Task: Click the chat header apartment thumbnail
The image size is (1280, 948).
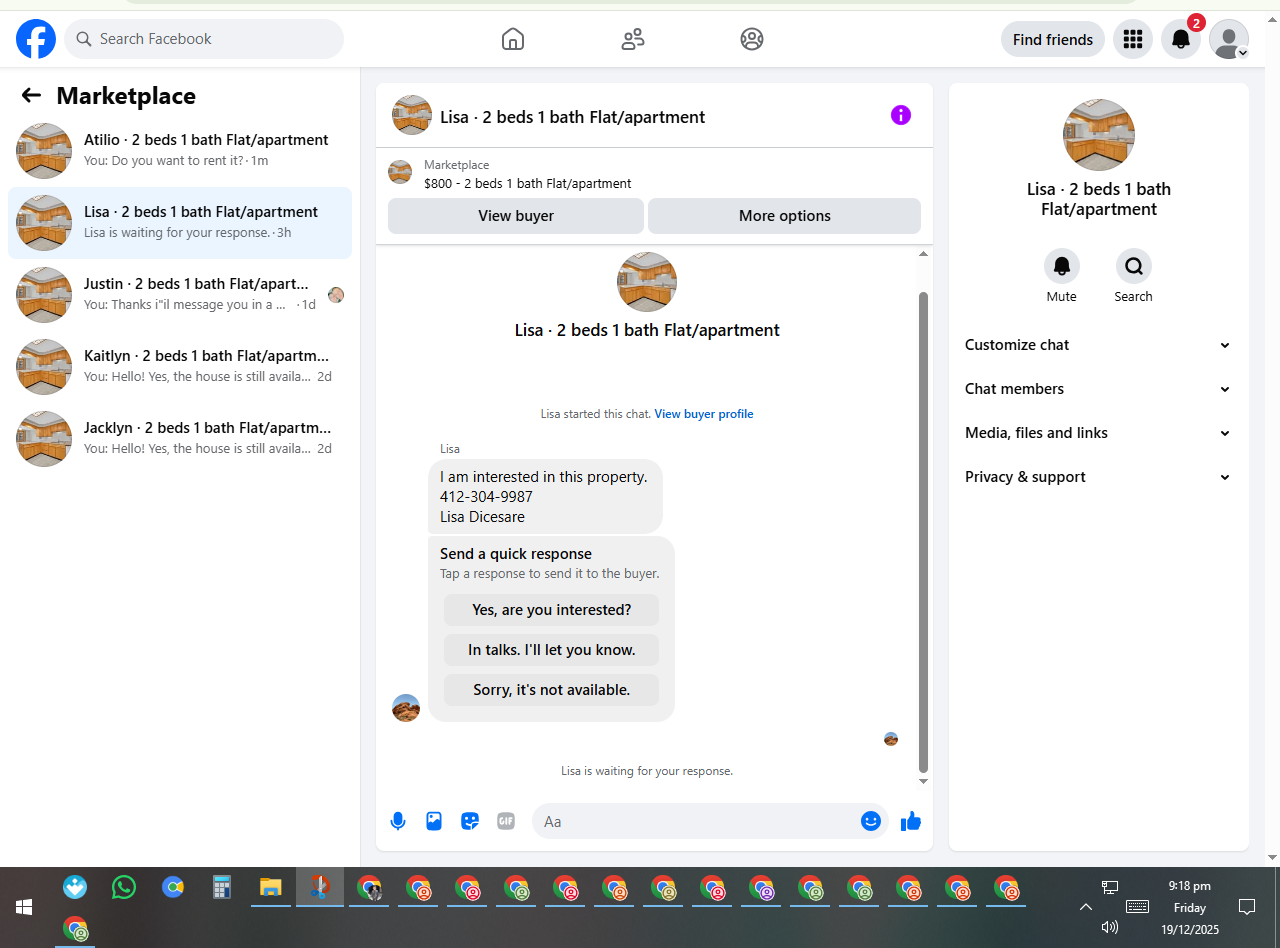Action: (x=412, y=115)
